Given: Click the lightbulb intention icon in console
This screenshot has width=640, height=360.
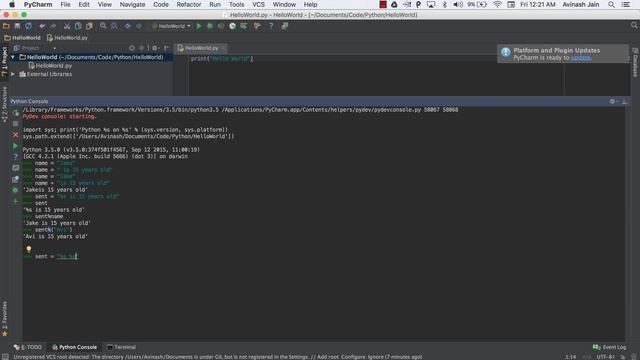Looking at the screenshot, I should tap(29, 249).
